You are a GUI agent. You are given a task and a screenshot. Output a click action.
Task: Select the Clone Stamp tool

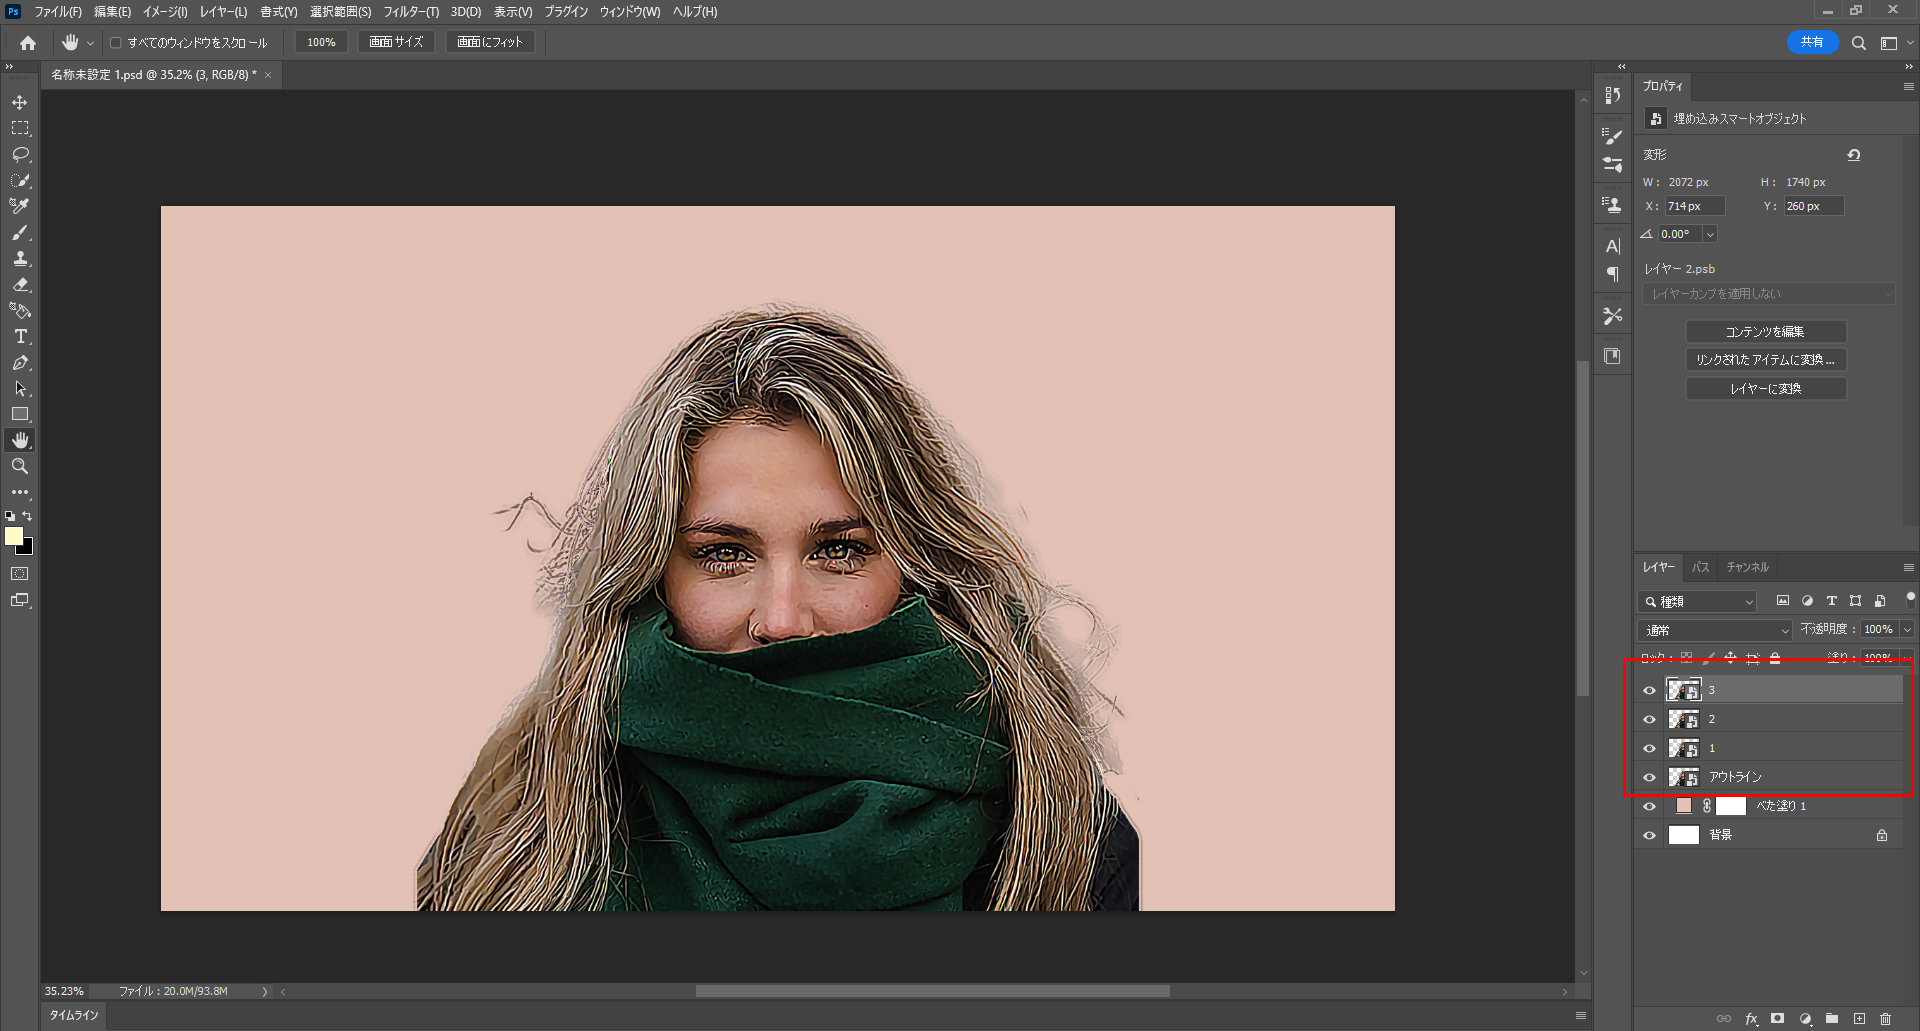click(20, 258)
